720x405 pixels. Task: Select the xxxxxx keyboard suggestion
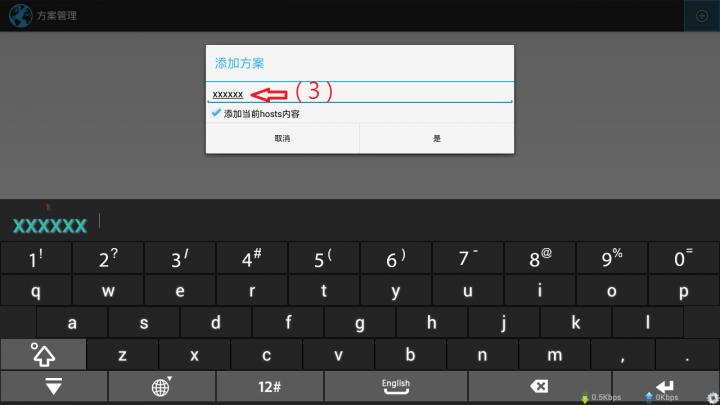50,225
